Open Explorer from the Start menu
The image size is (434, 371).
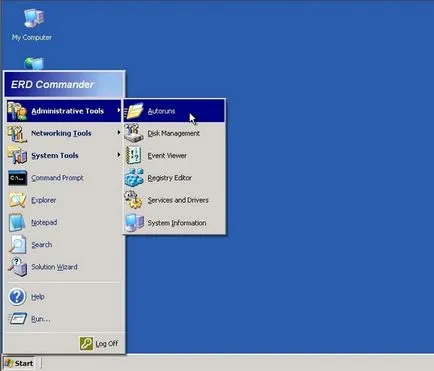[x=64, y=200]
